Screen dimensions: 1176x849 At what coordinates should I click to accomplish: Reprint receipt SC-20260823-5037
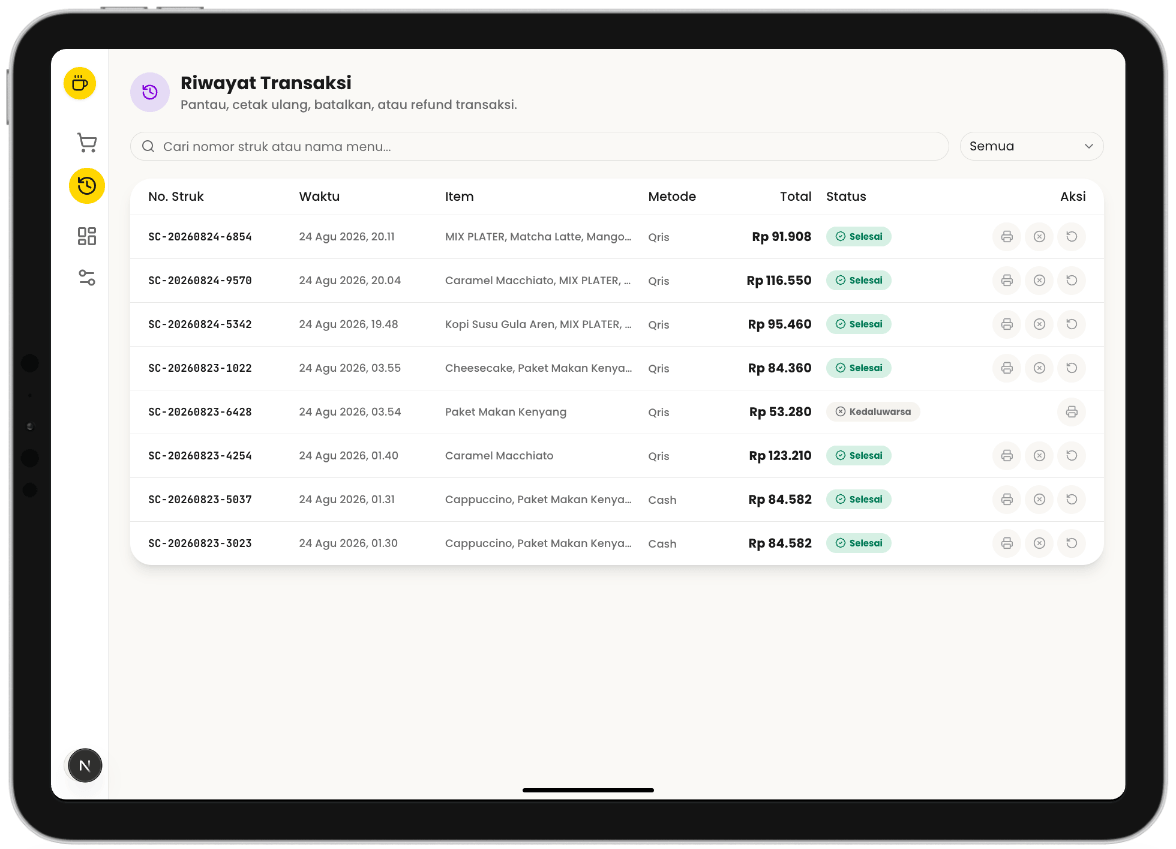(1006, 500)
